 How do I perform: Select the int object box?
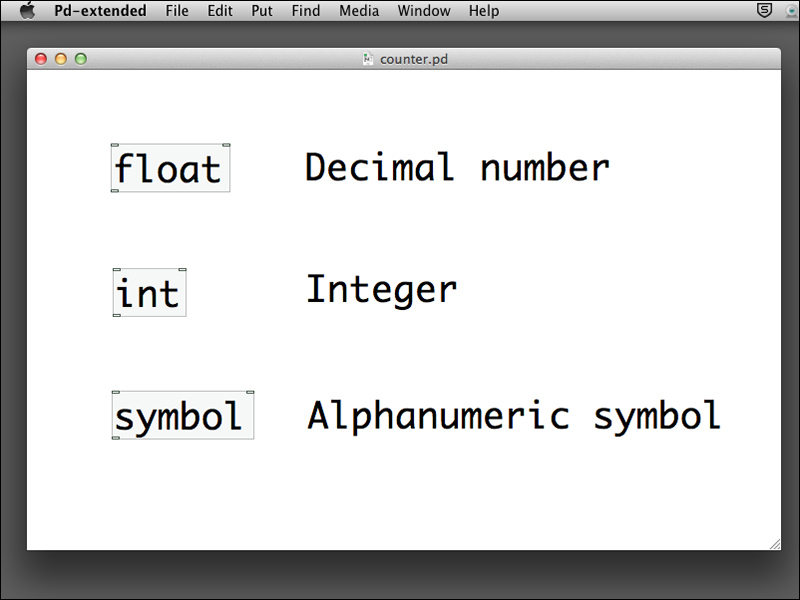point(149,293)
